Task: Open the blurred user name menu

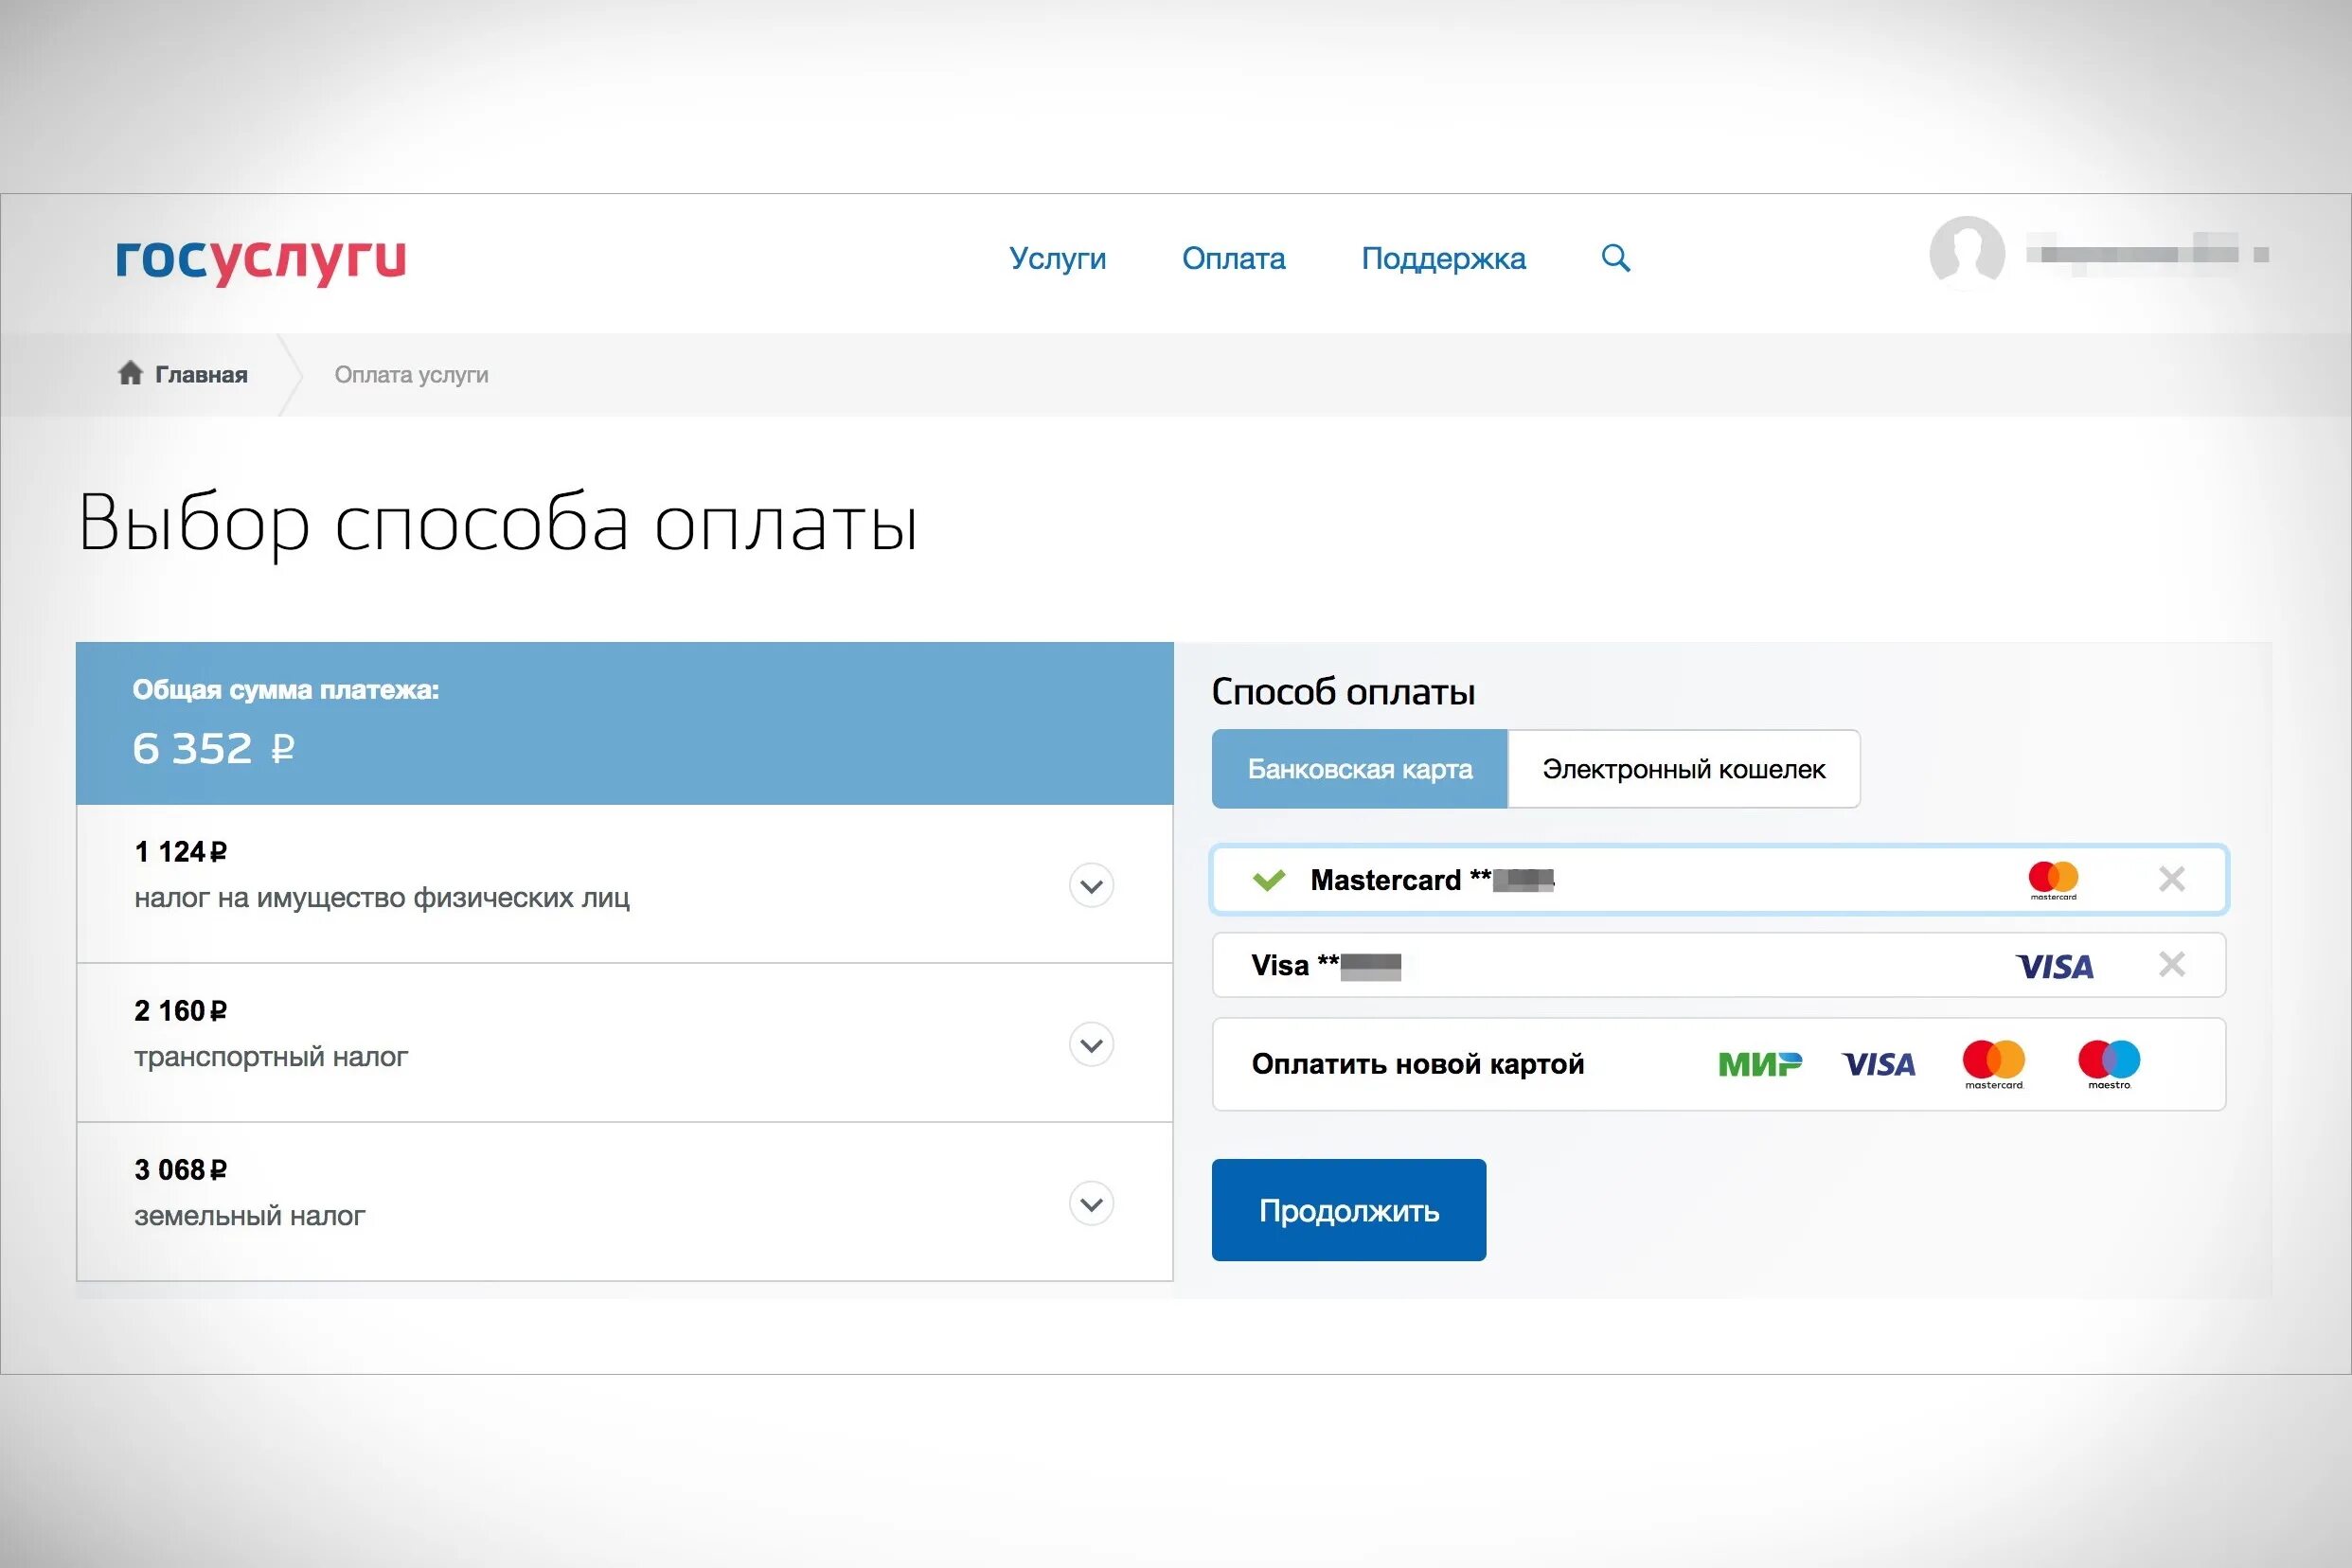Action: (x=2147, y=253)
